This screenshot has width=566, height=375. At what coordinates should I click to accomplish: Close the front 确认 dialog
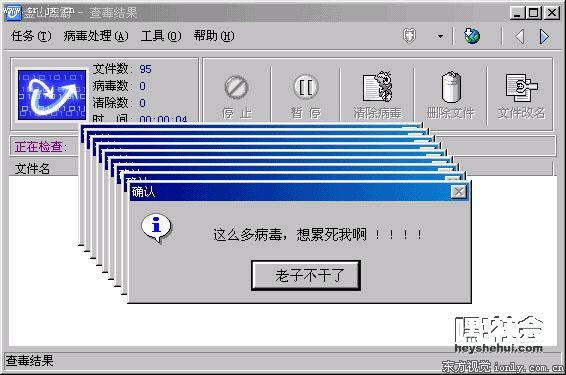point(459,192)
